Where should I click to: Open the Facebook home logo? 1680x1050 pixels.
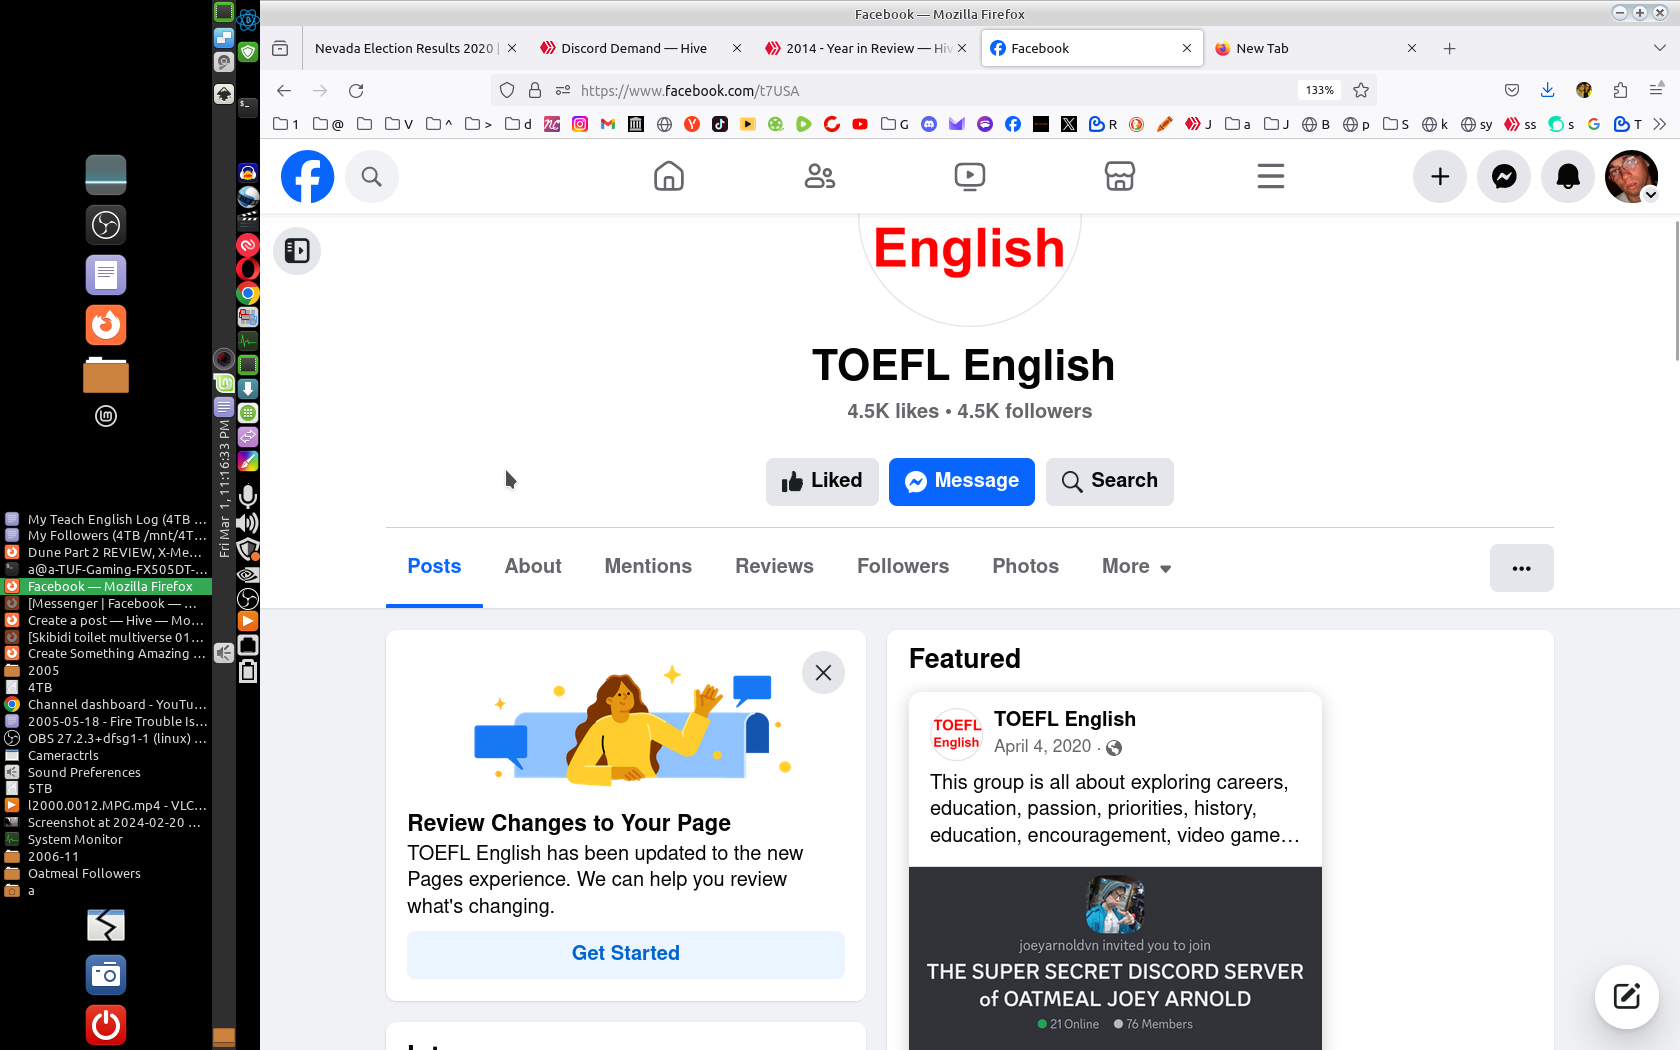(x=307, y=177)
